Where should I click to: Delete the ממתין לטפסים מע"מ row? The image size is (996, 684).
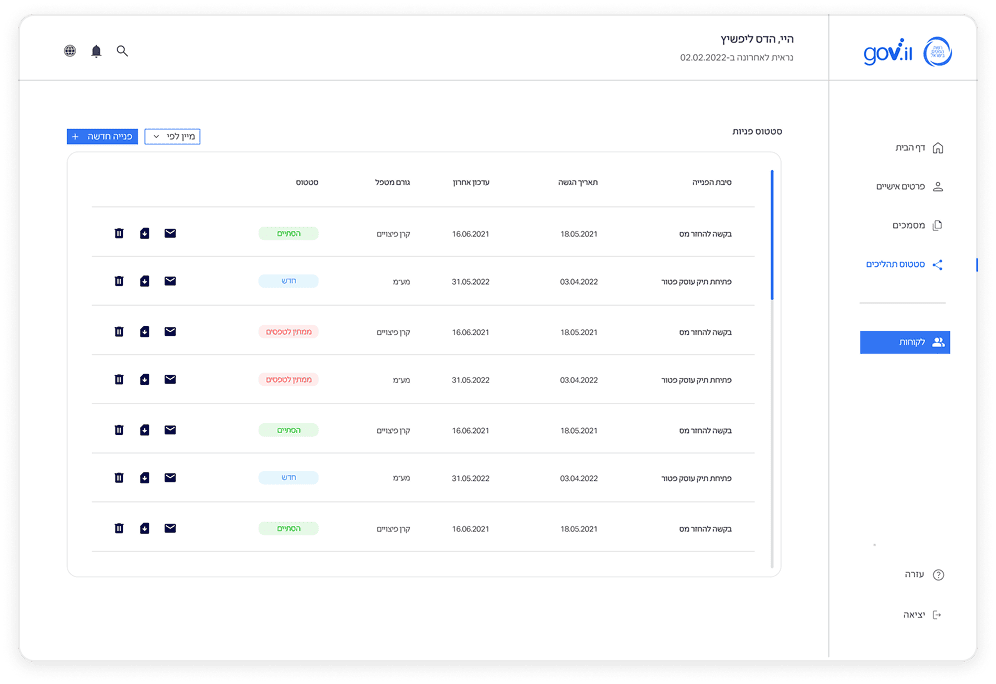point(119,379)
